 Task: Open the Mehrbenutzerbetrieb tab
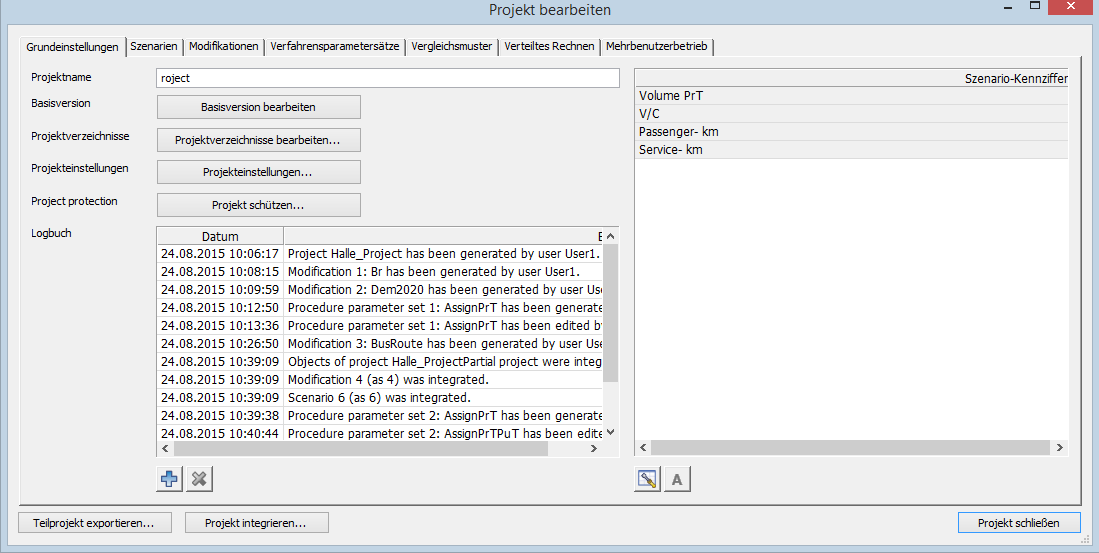[656, 46]
